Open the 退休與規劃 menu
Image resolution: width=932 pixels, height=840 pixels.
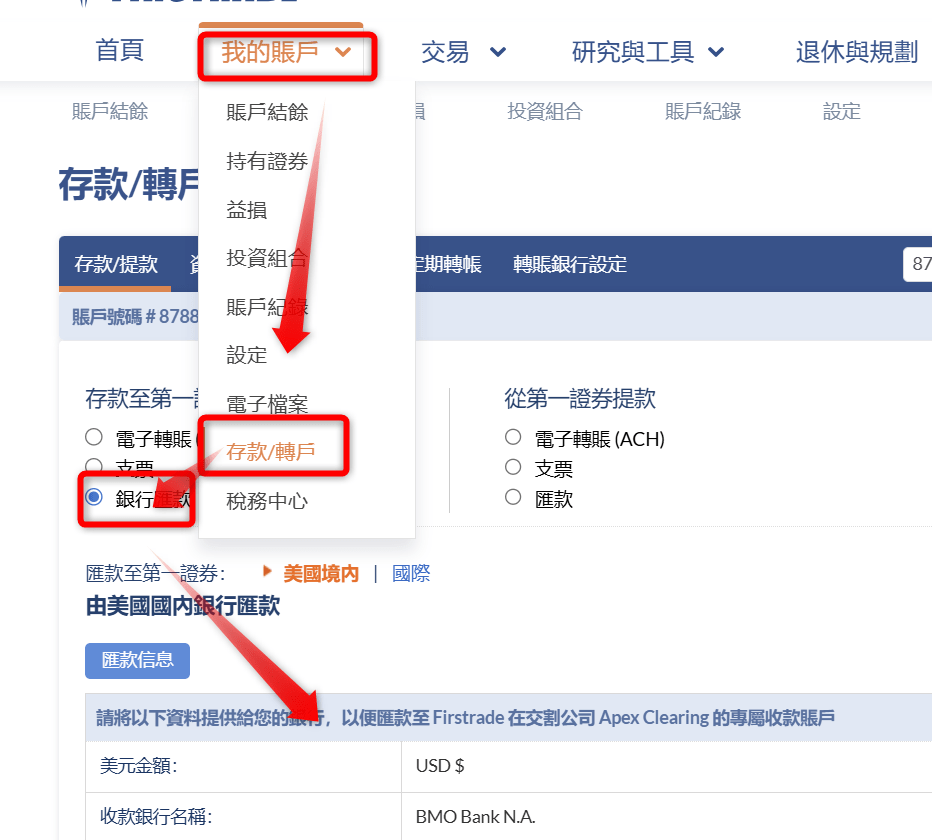857,52
